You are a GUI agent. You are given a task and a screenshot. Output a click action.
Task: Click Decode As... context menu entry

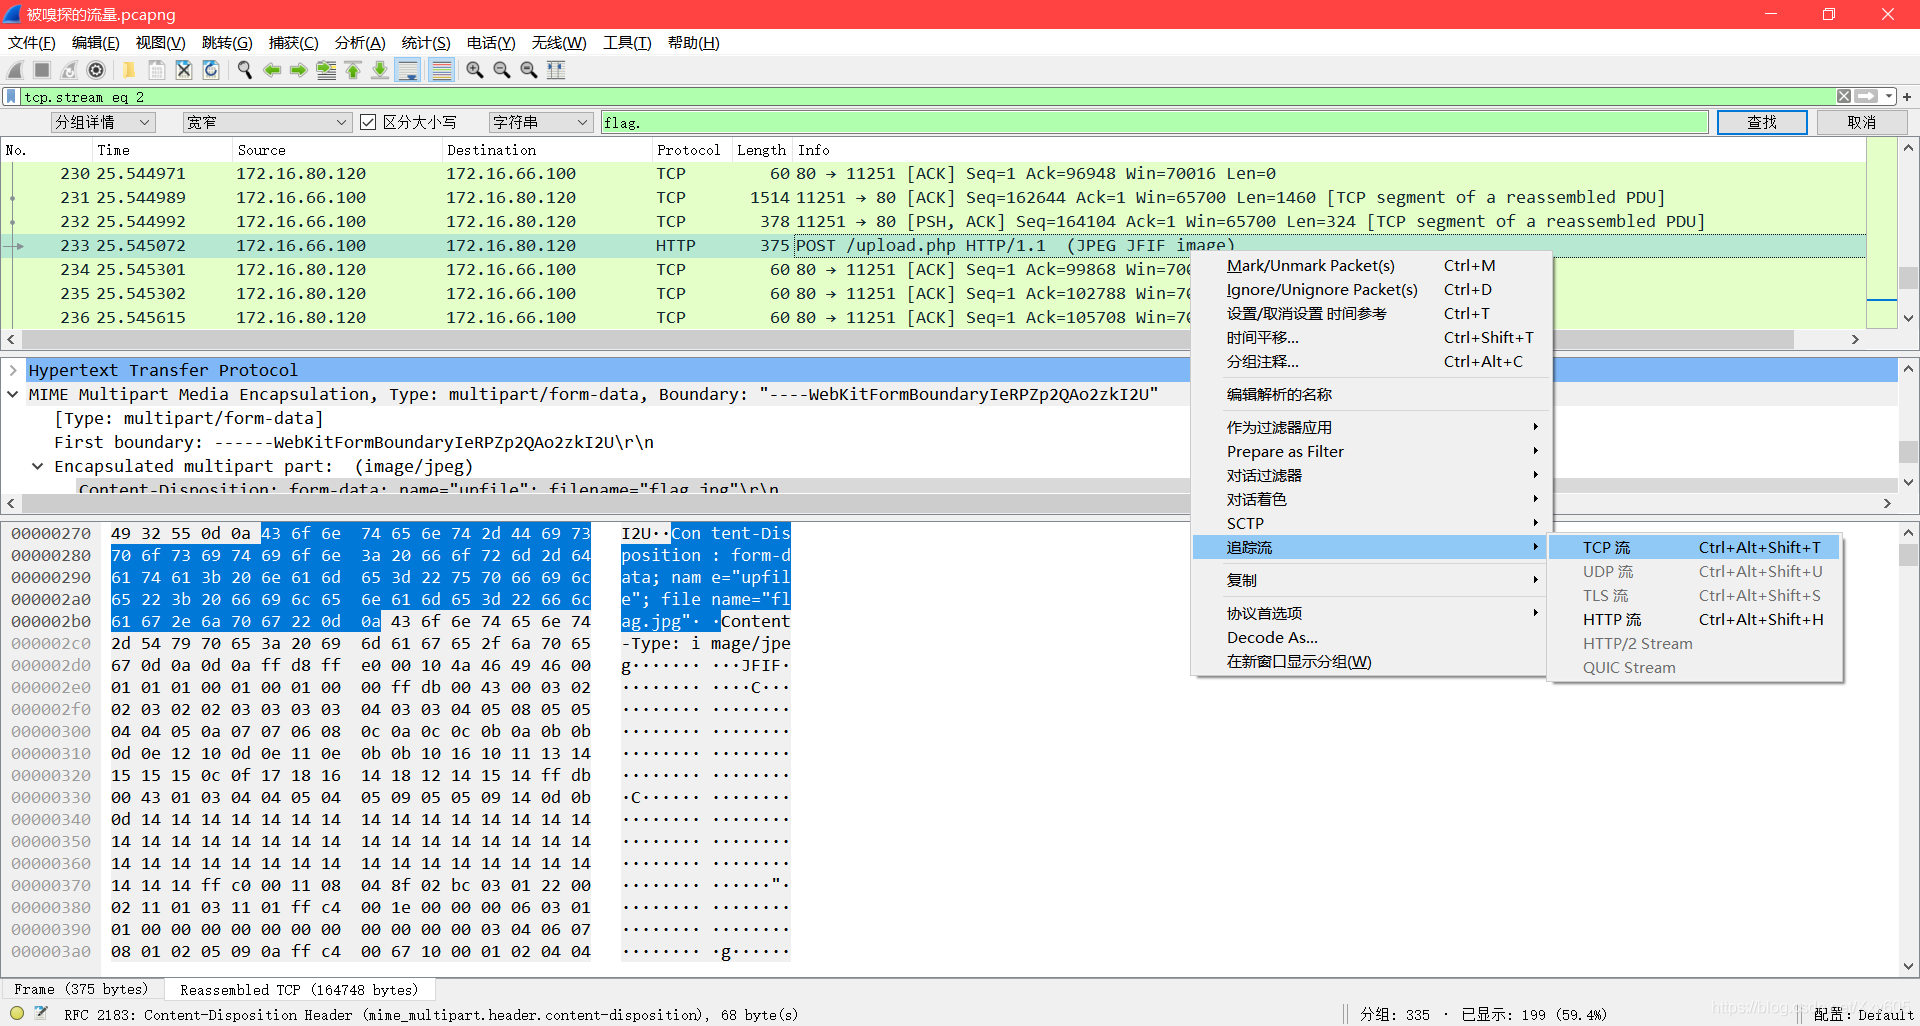click(1372, 638)
